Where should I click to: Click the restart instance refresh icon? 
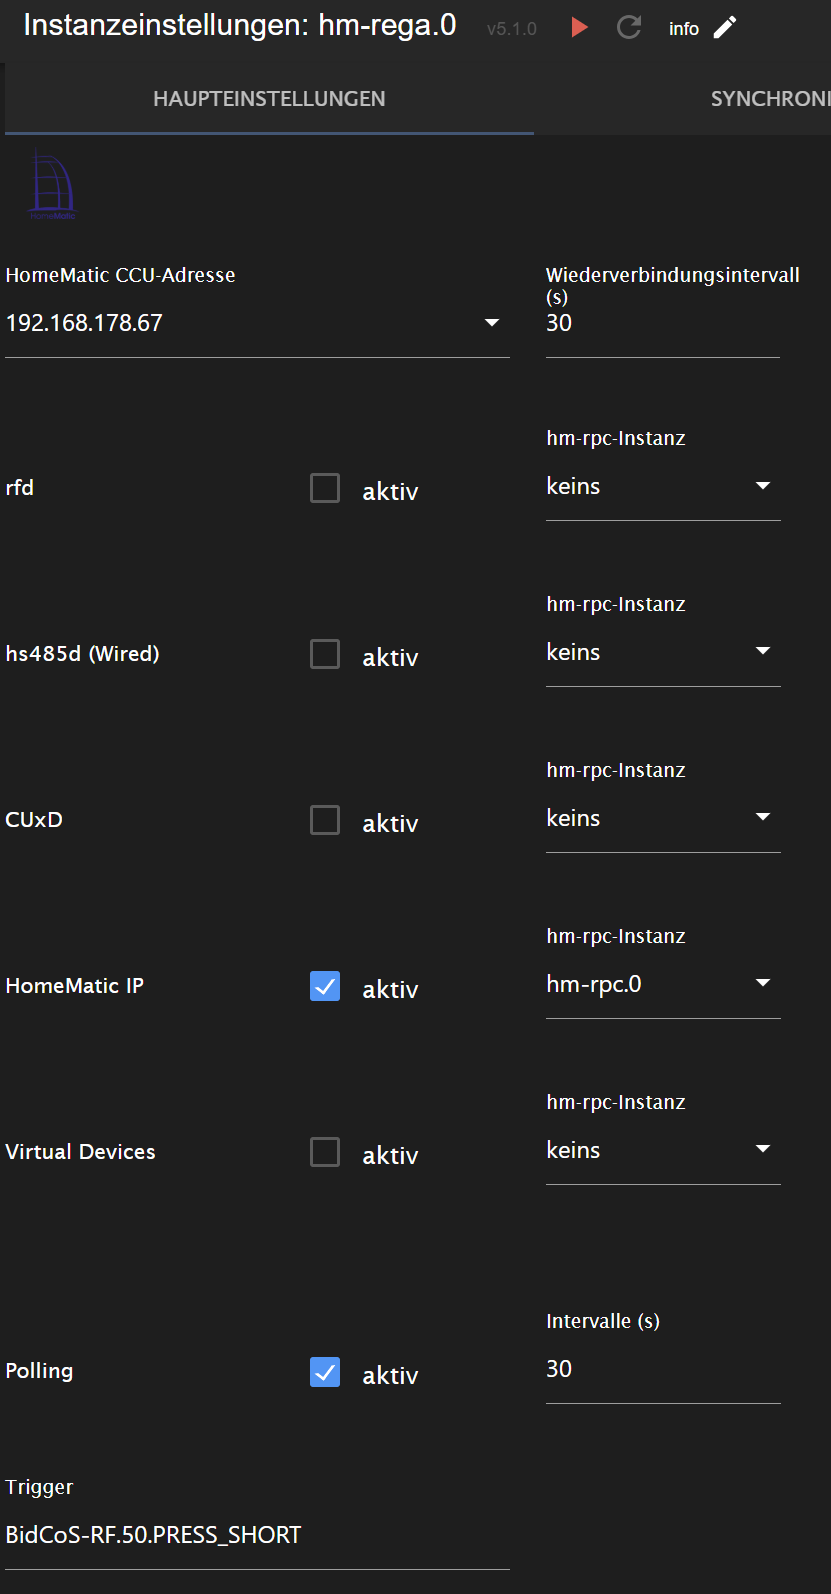(629, 27)
